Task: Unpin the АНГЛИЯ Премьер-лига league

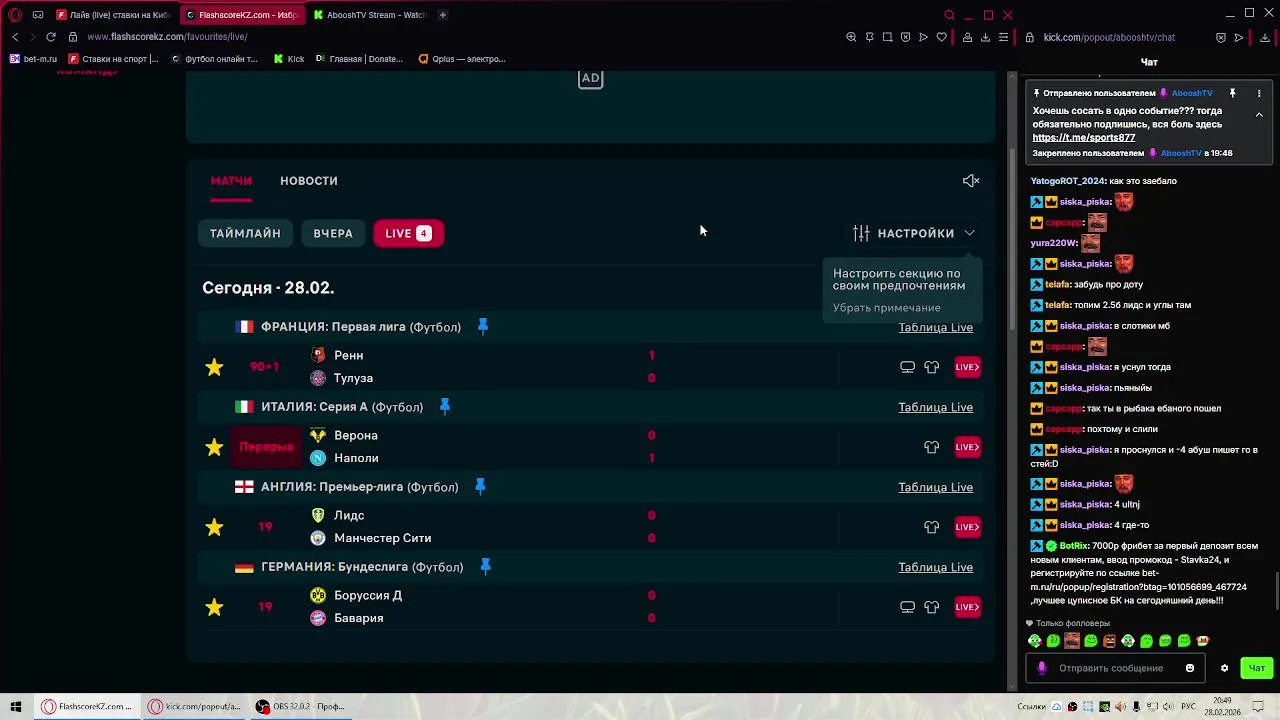Action: point(480,486)
